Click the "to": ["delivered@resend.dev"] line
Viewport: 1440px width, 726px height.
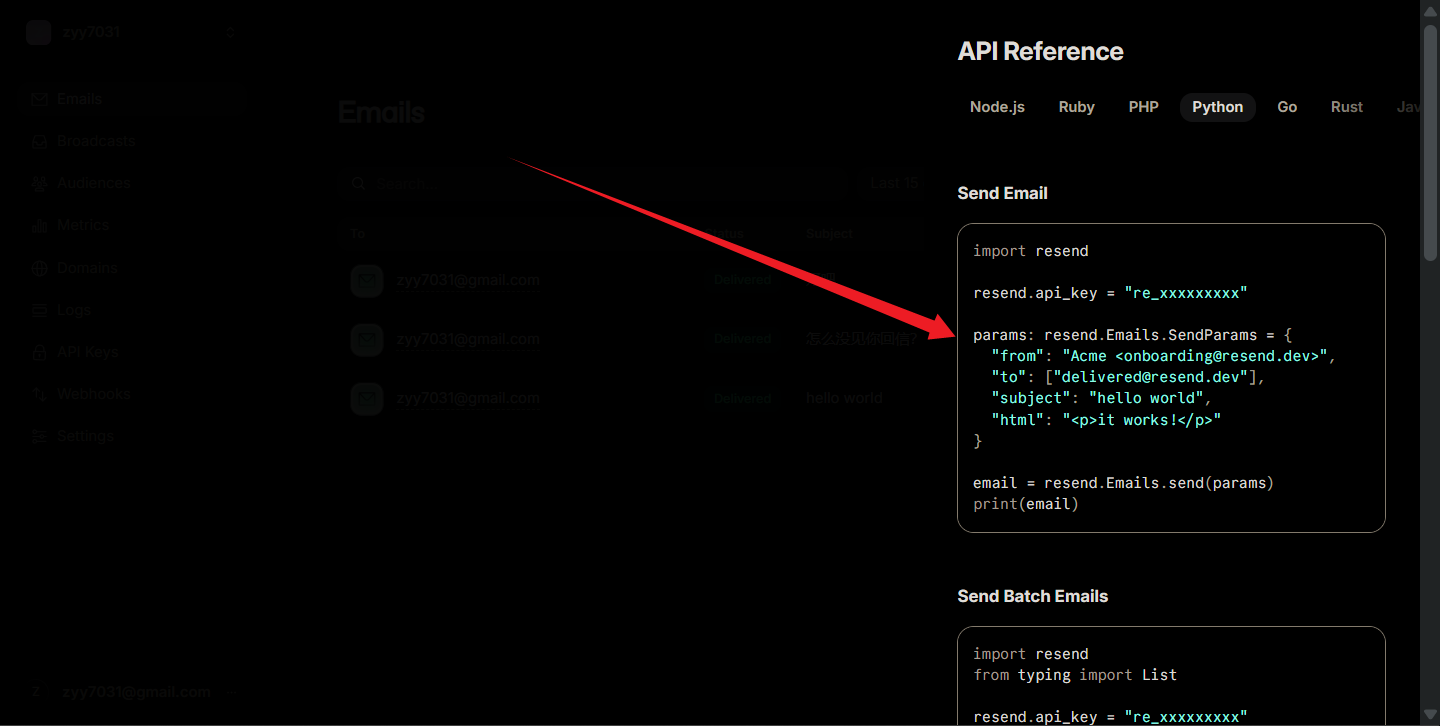click(x=1128, y=377)
